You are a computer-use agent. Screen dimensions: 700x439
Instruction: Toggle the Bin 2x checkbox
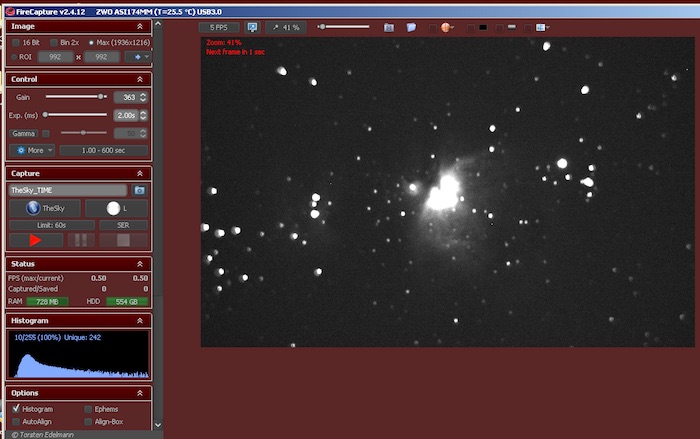point(53,43)
